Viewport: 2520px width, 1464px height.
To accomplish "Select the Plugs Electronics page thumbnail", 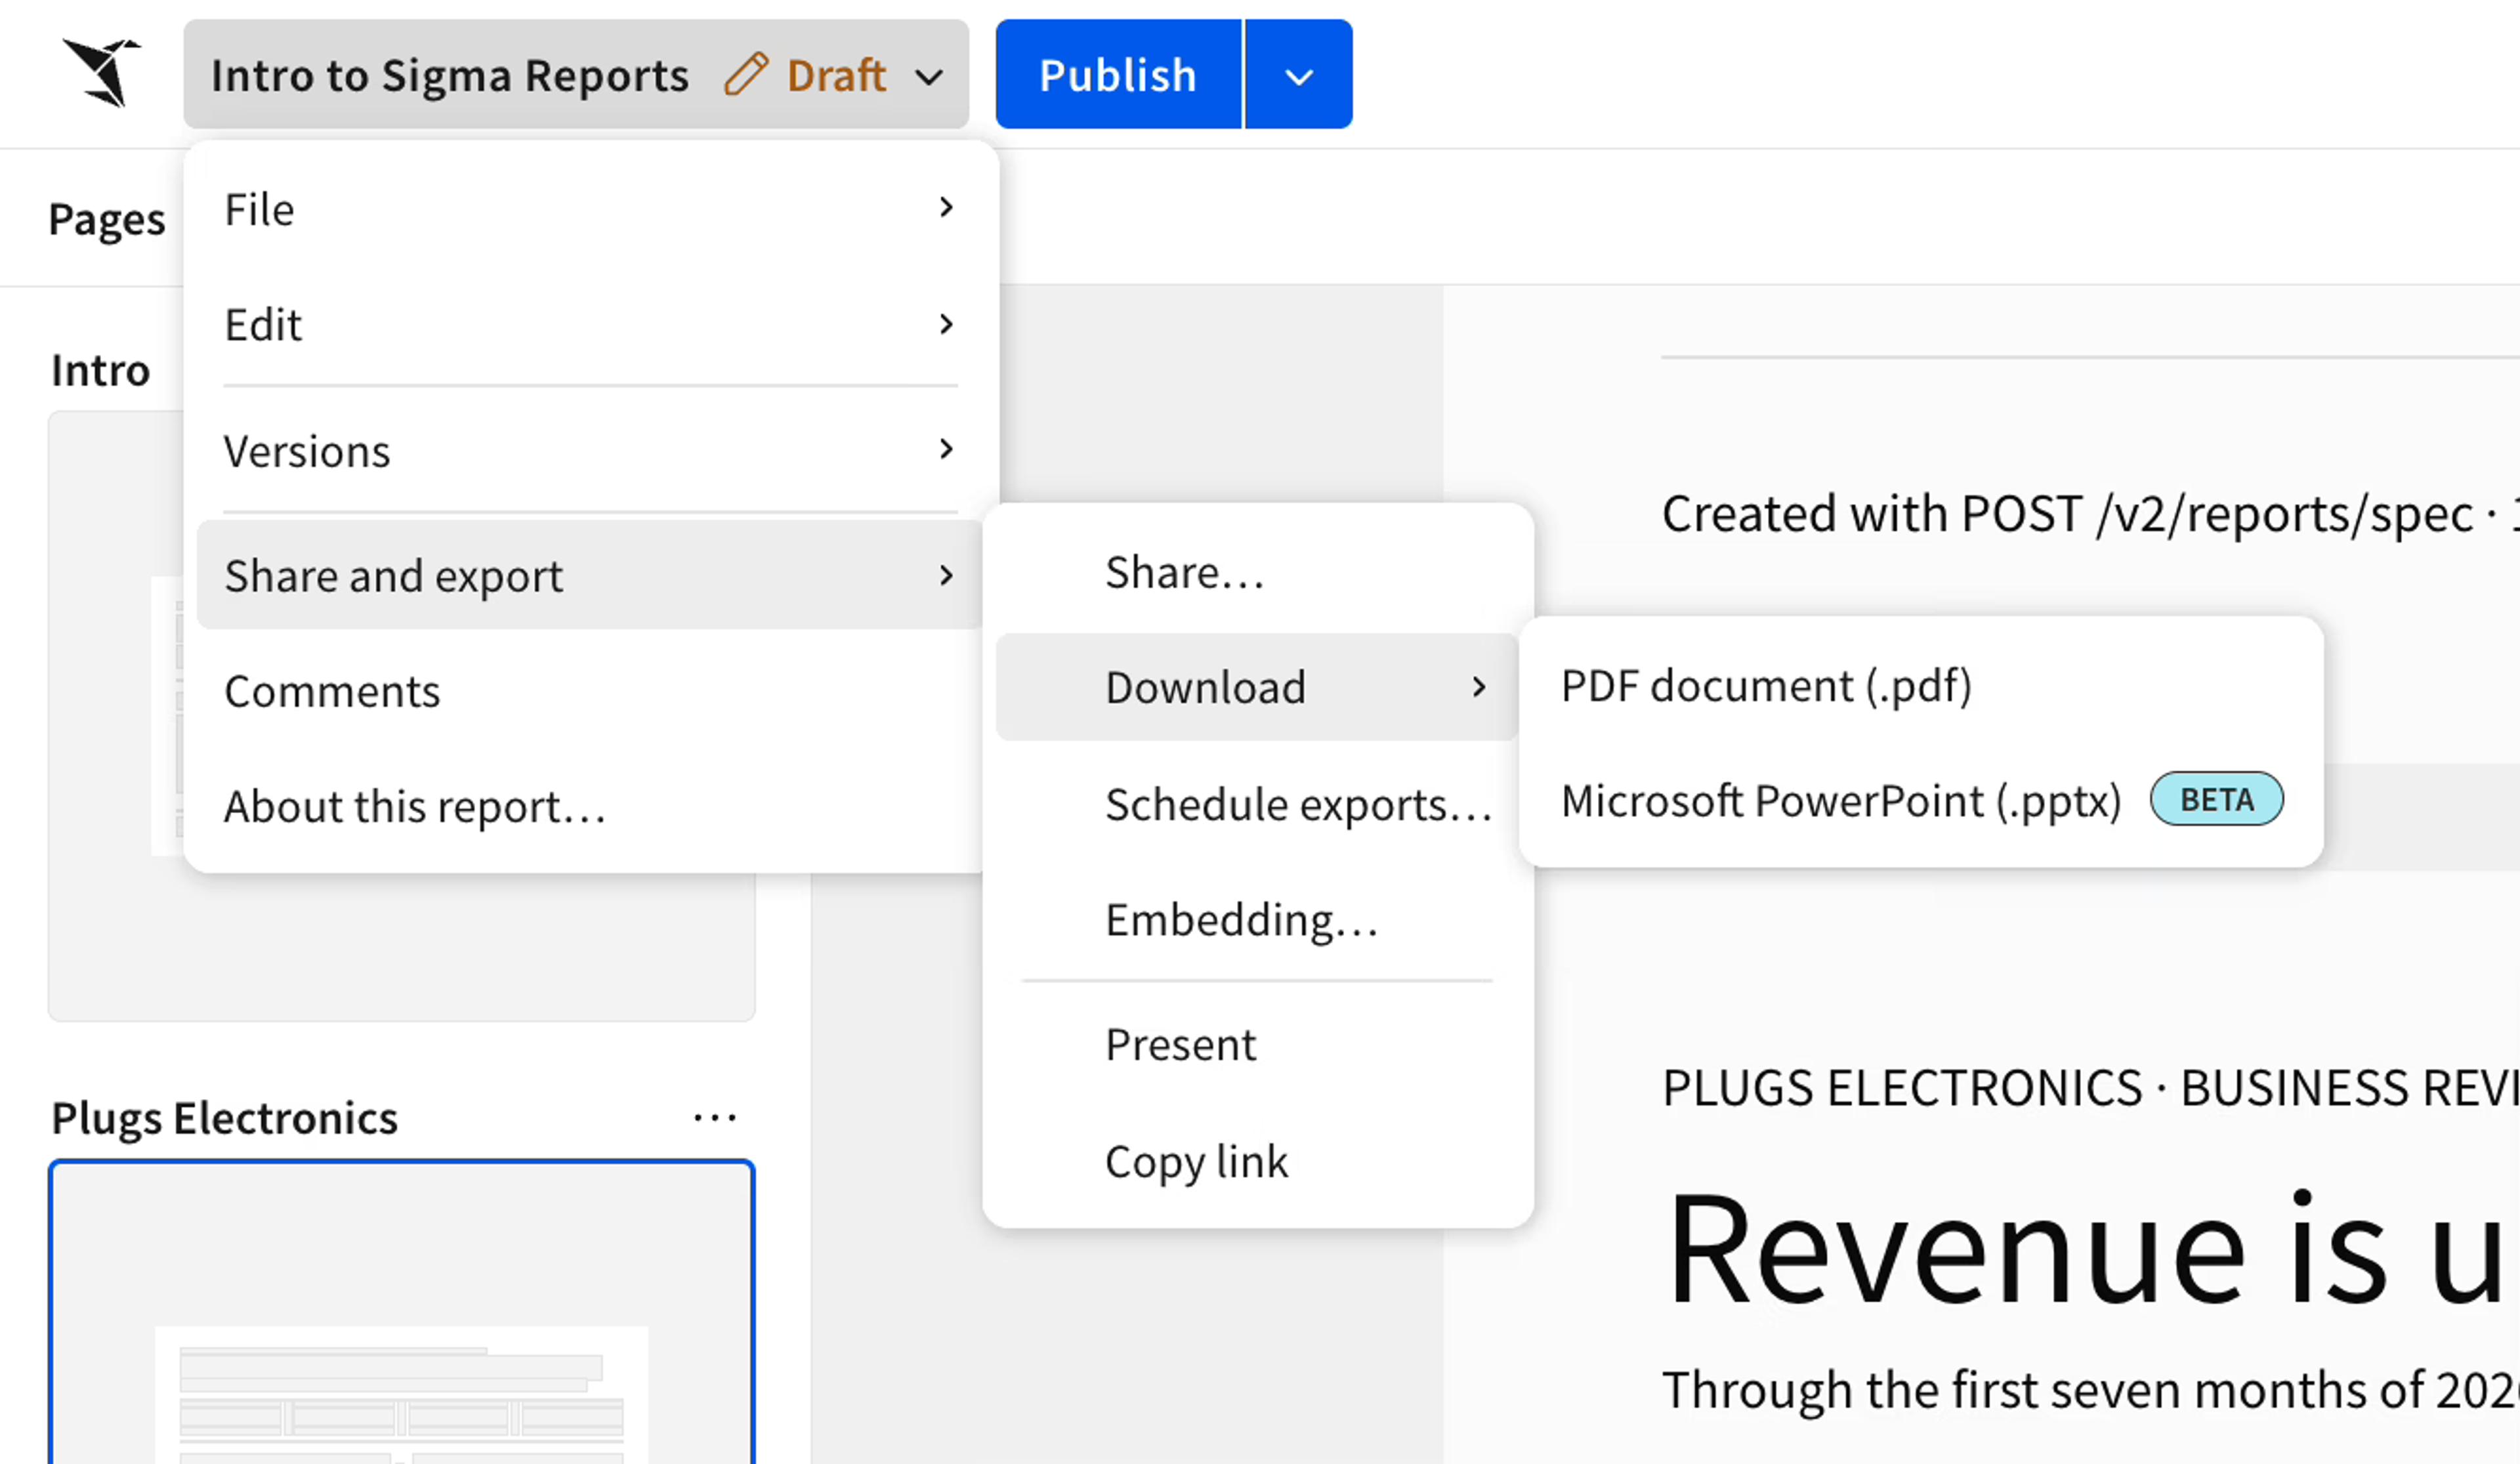I will [x=401, y=1312].
